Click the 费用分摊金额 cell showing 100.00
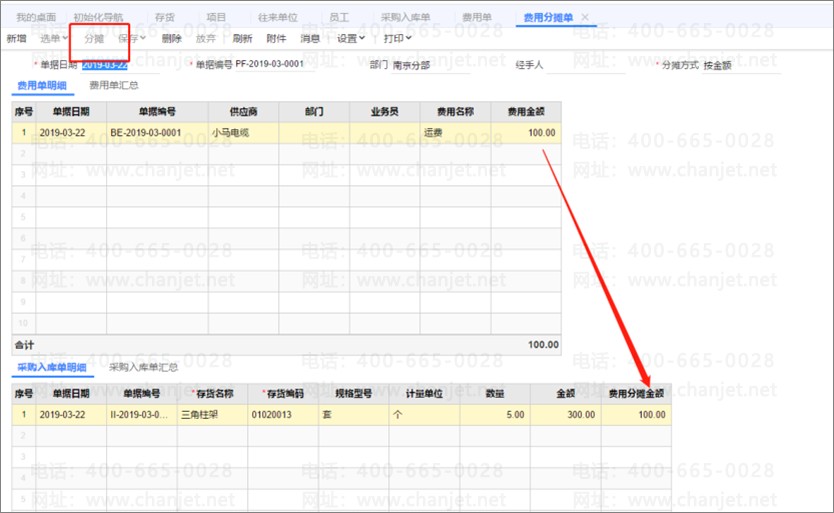This screenshot has height=513, width=834. pyautogui.click(x=635, y=414)
